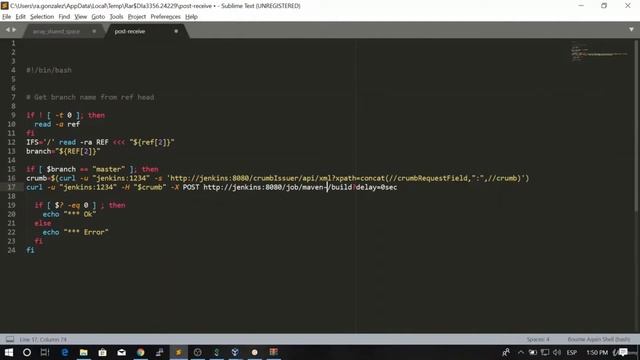640x360 pixels.
Task: Click line number 4 in the gutter
Action: (13, 70)
